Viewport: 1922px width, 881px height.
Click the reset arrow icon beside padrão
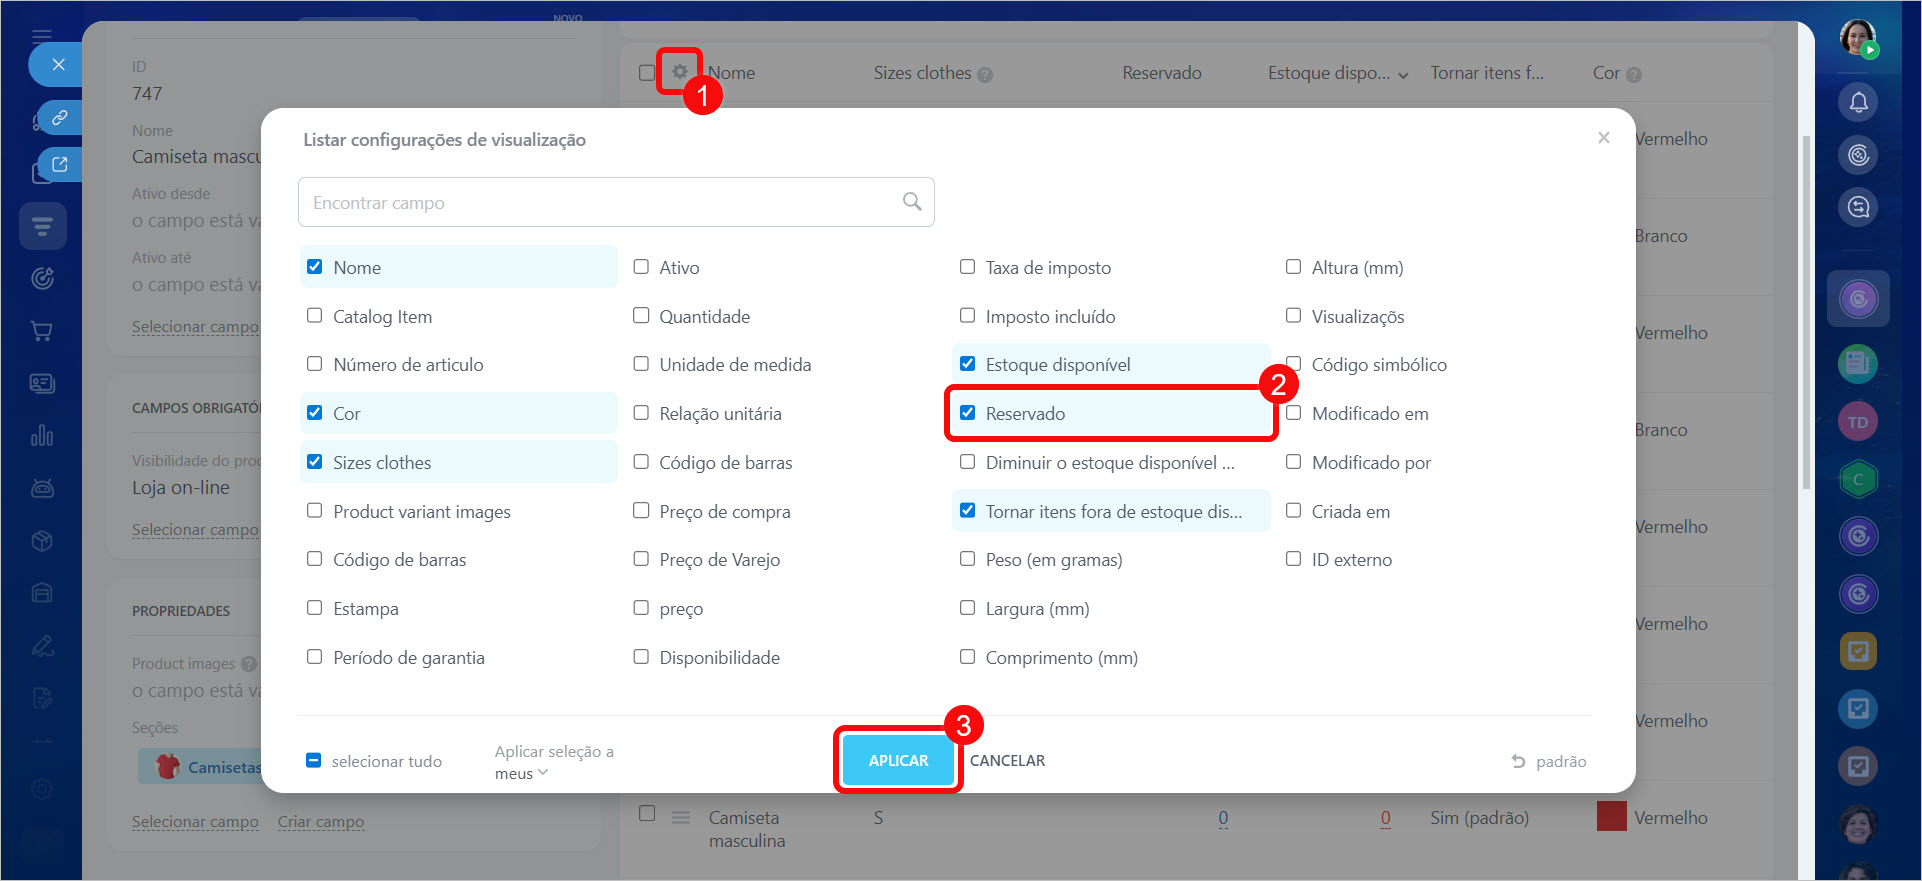(x=1518, y=761)
